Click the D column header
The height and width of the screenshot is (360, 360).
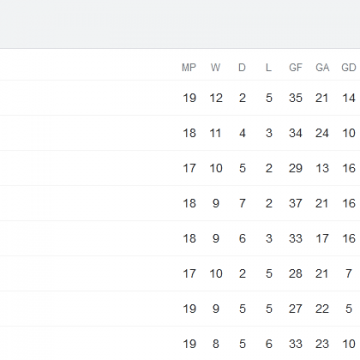[242, 68]
